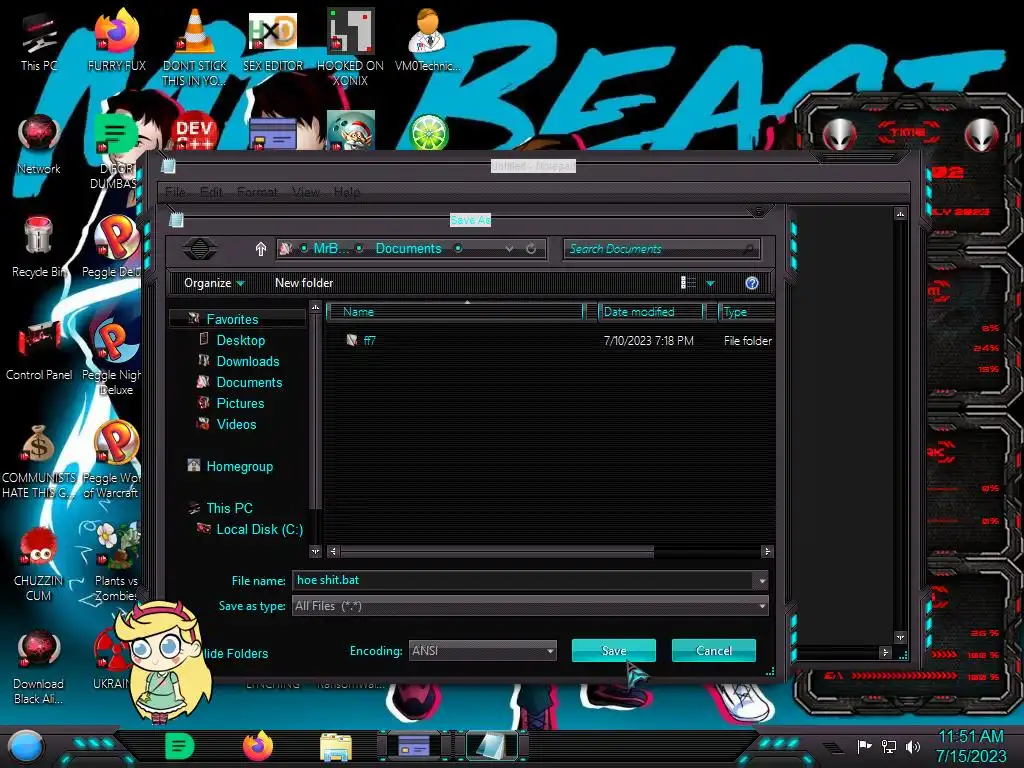The width and height of the screenshot is (1024, 768).
Task: Click the back/forward navigation emblem
Action: [200, 249]
